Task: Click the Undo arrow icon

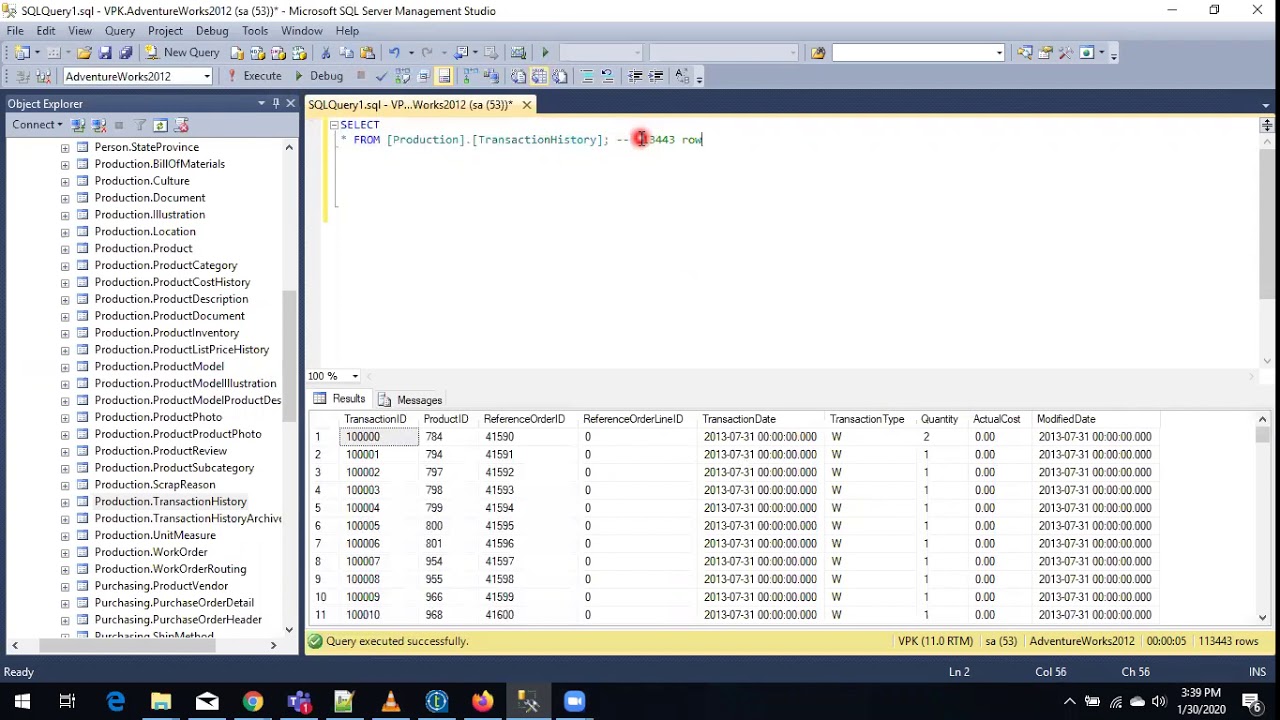Action: pos(394,52)
